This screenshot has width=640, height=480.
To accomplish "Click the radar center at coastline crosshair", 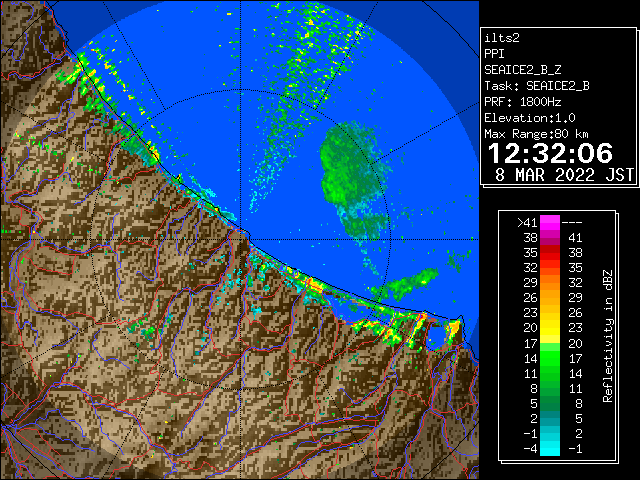I will click(241, 240).
